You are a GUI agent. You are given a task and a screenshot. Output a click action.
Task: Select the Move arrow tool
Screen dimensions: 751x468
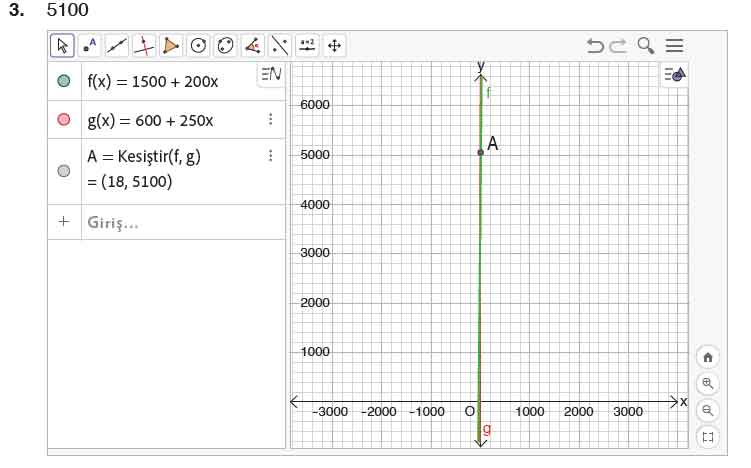63,45
